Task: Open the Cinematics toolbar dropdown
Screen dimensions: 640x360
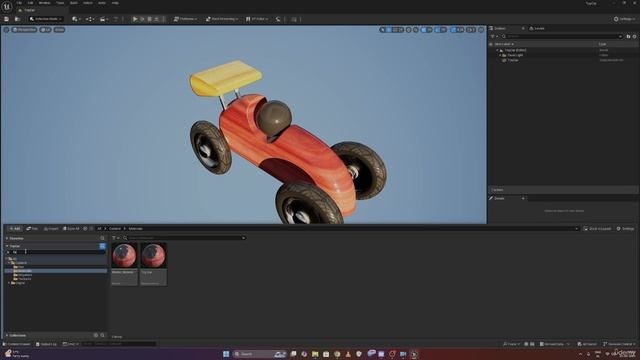Action: (103, 19)
